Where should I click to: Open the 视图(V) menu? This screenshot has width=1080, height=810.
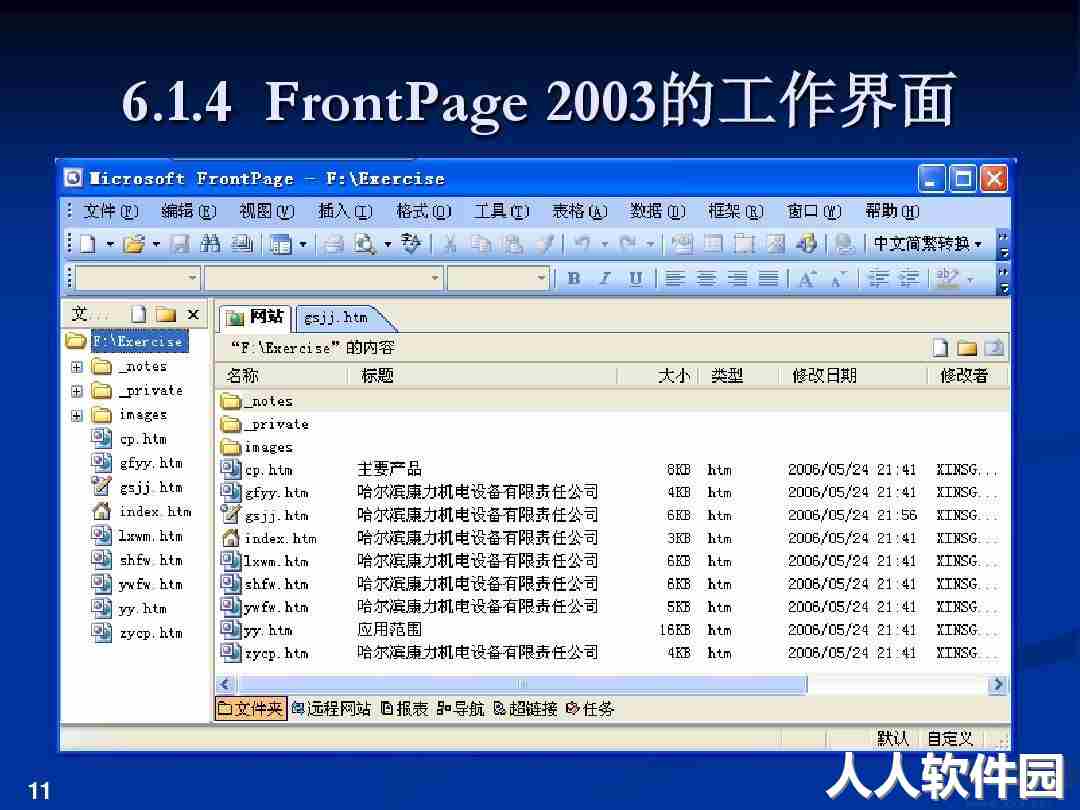click(x=266, y=211)
